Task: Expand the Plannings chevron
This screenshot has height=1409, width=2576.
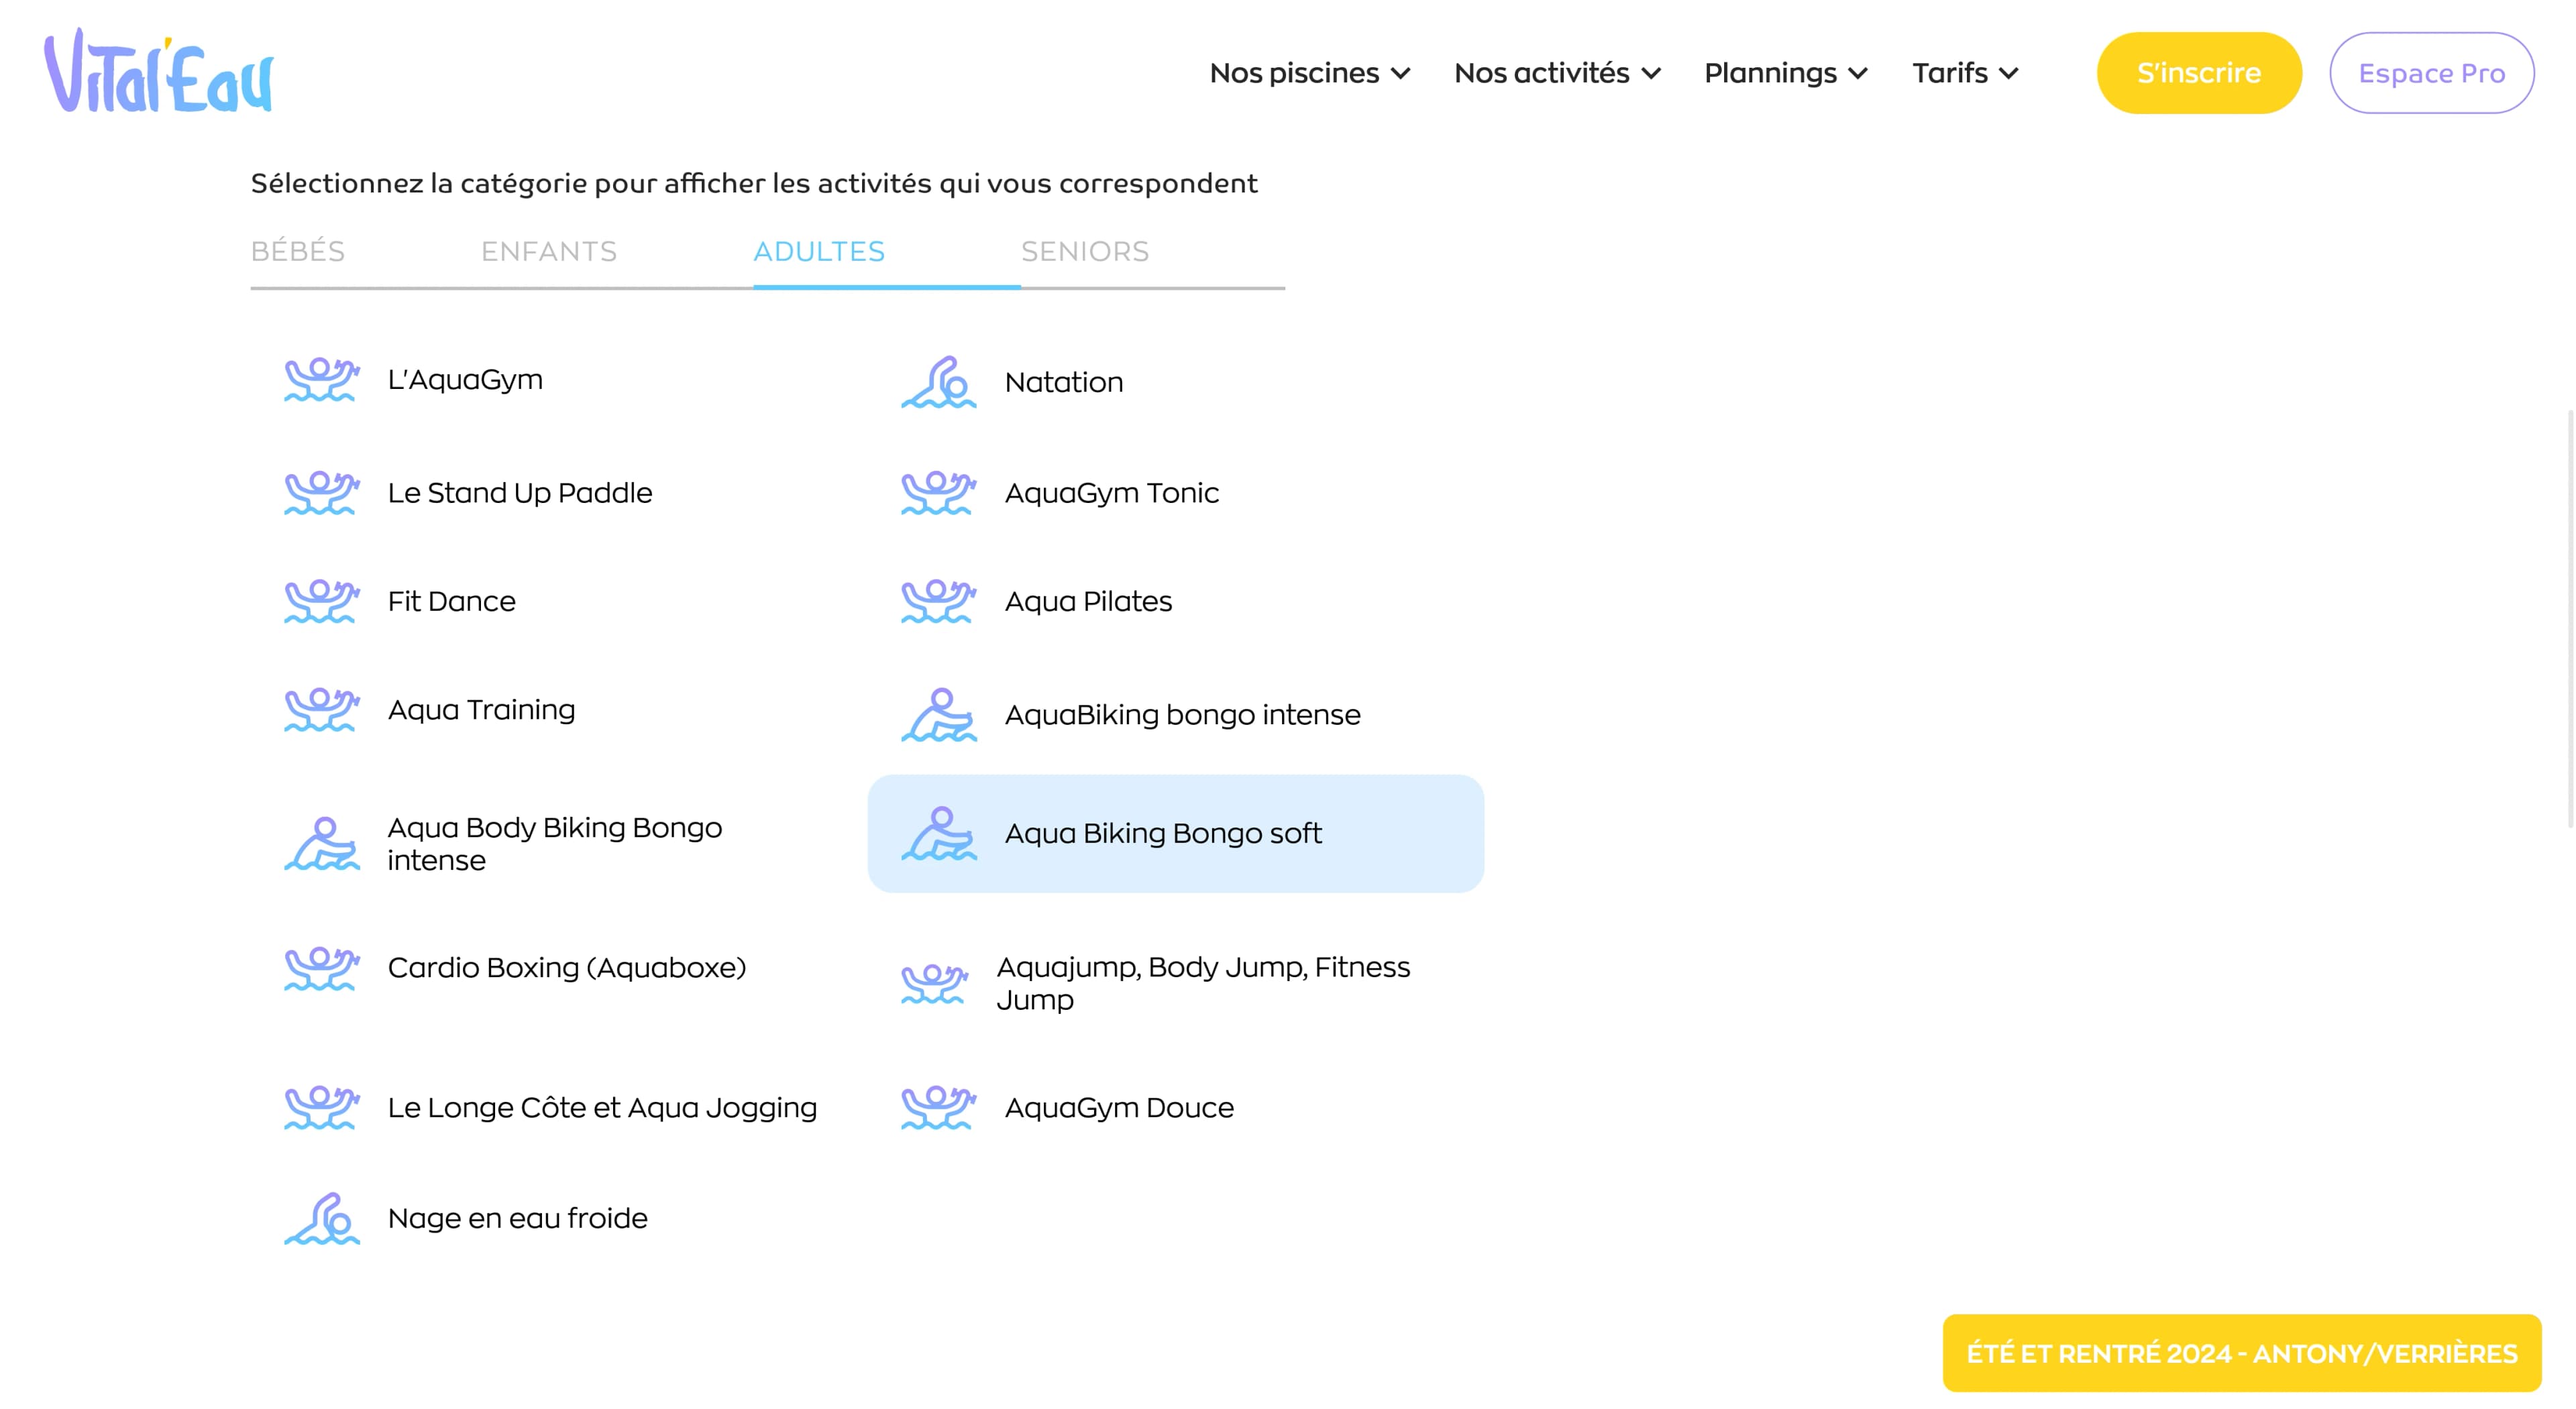Action: pos(1858,73)
